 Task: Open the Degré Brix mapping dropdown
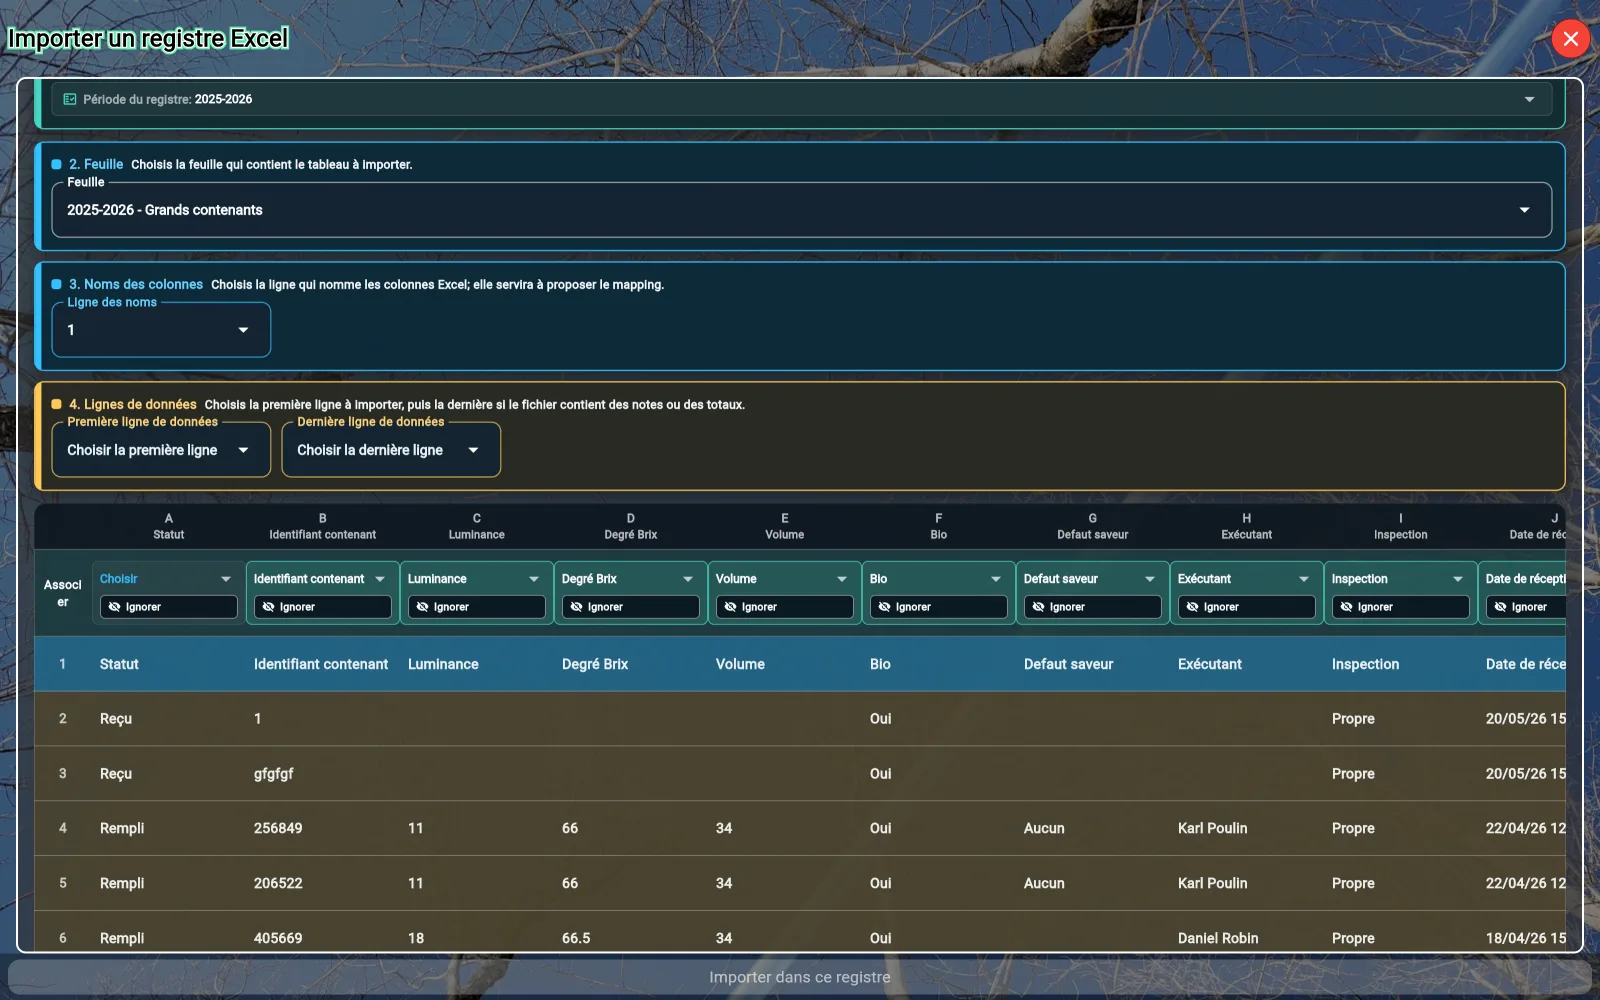click(x=629, y=579)
